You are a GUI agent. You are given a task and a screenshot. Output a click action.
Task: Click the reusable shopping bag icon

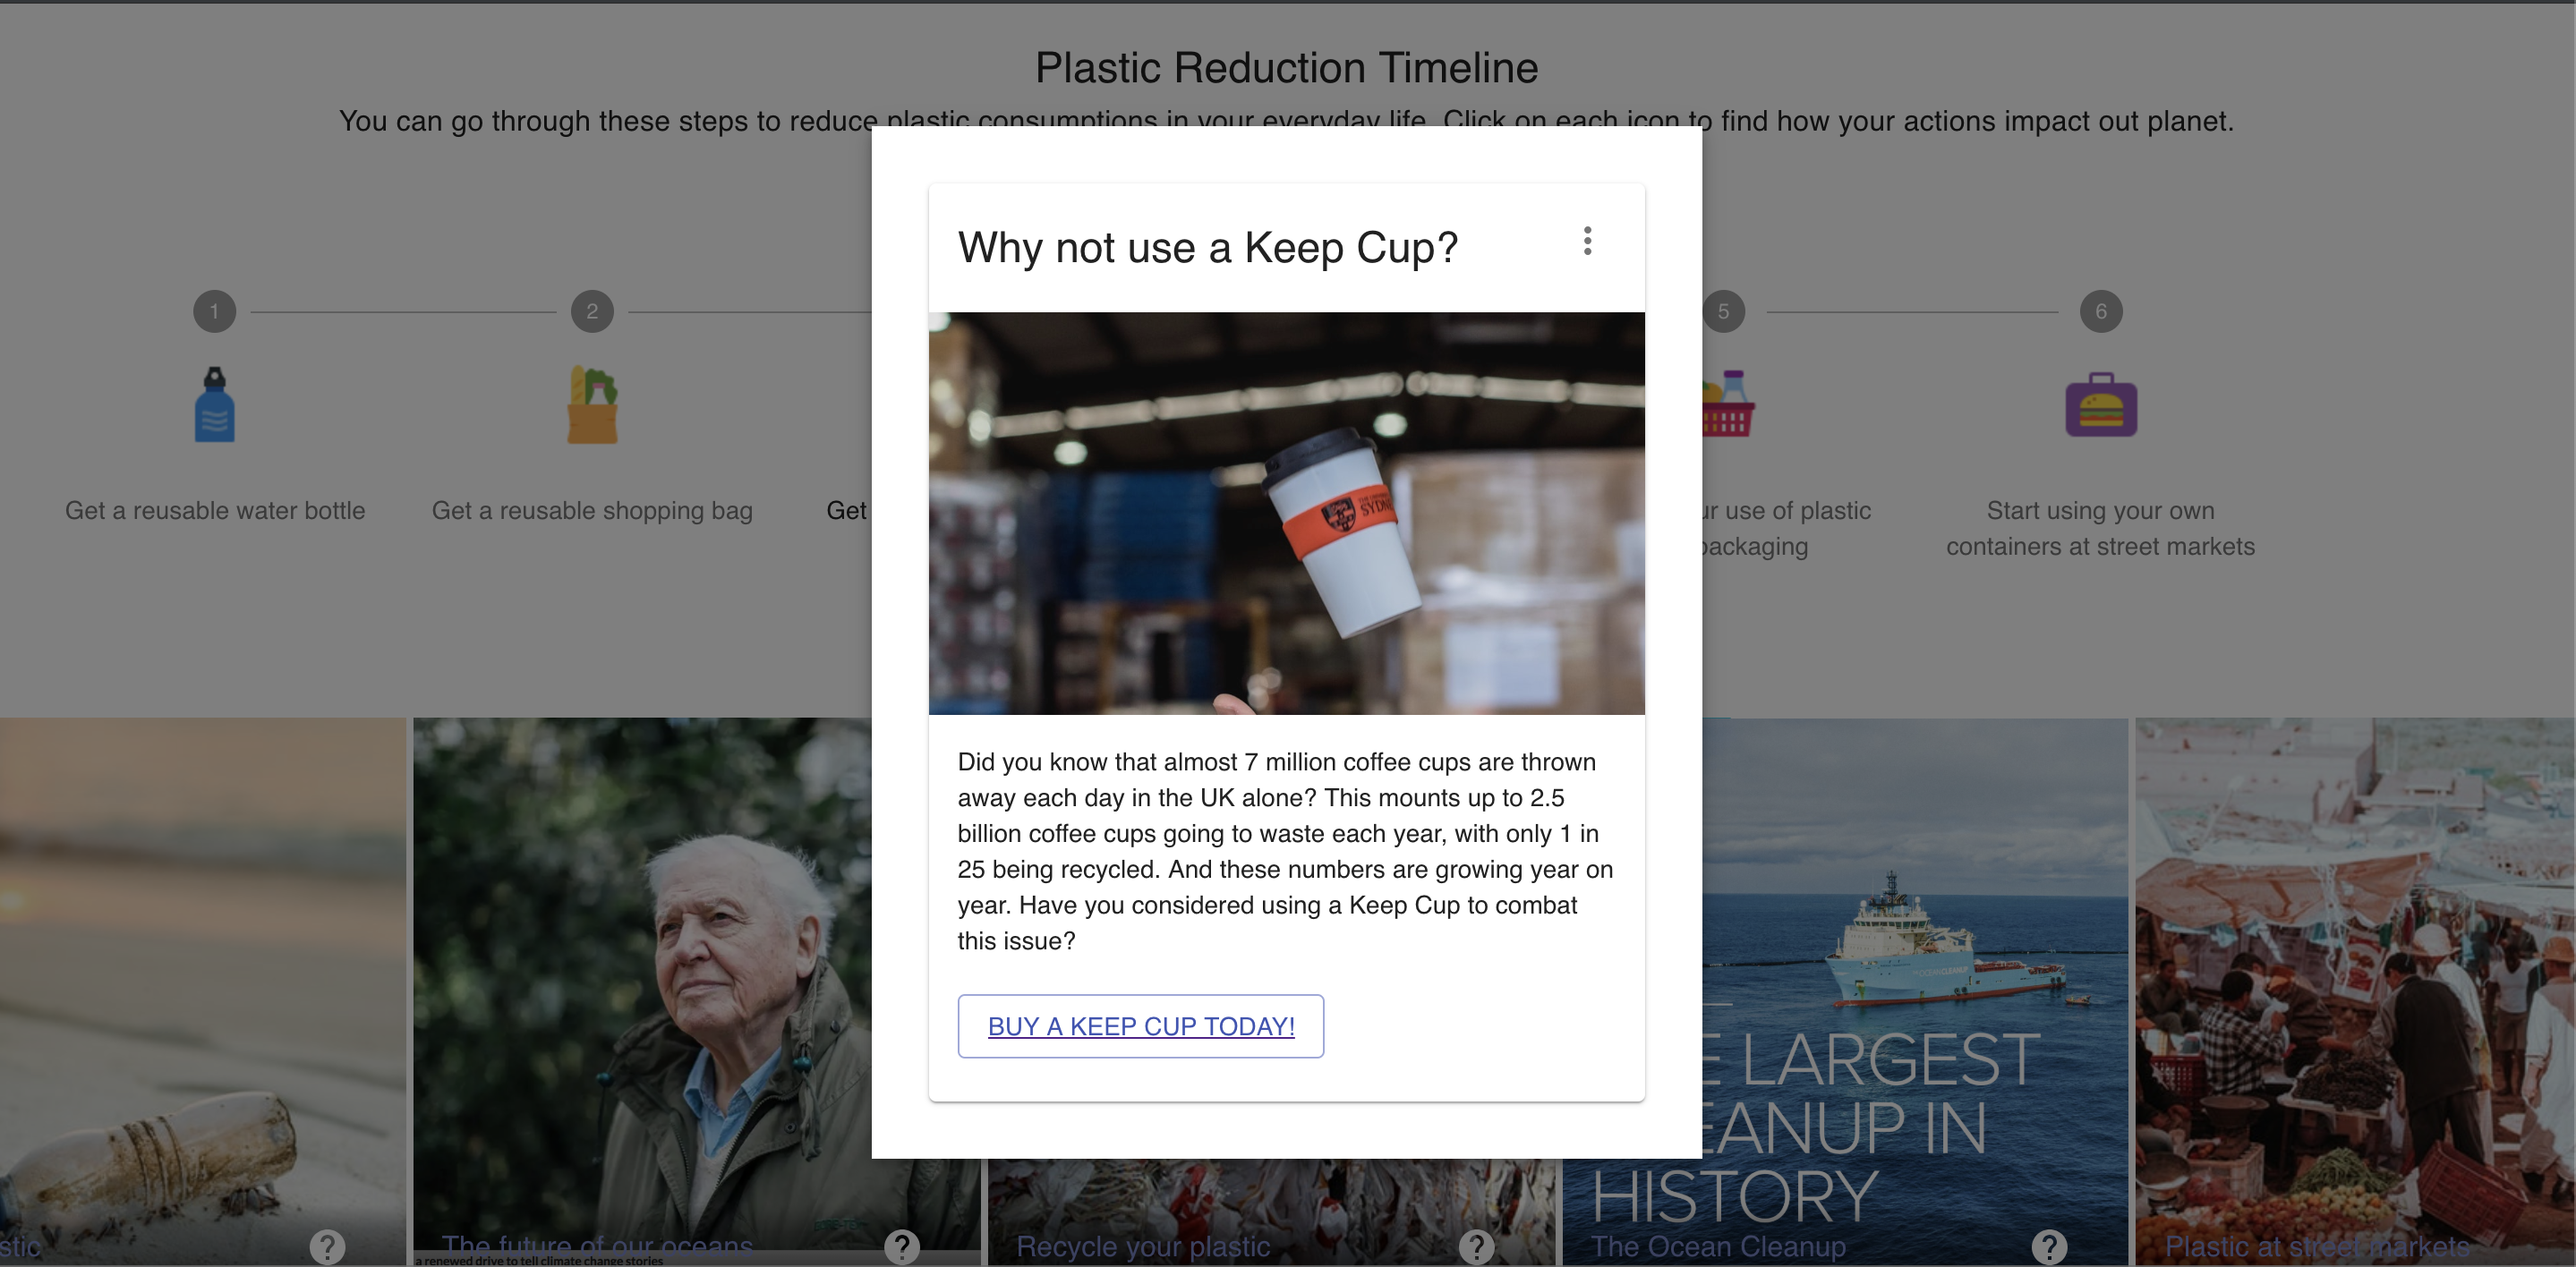pos(592,405)
